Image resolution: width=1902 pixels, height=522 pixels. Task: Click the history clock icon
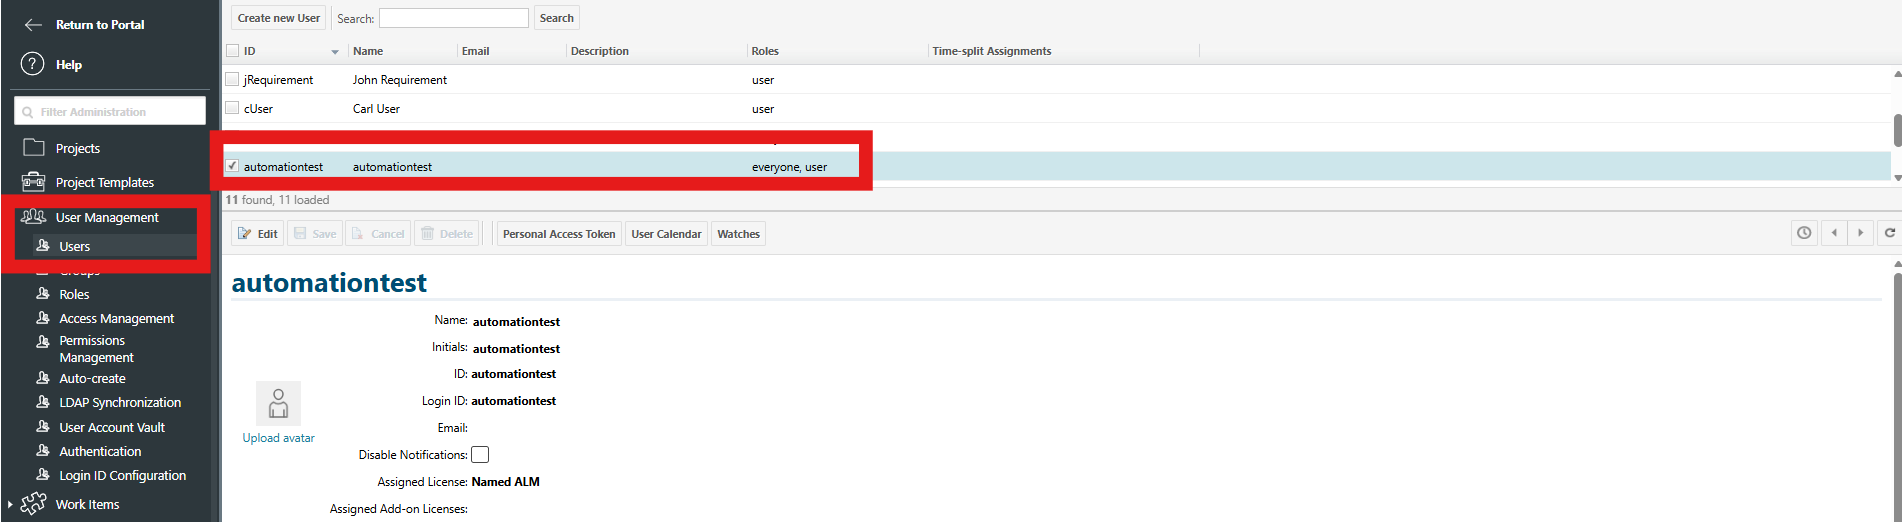coord(1804,233)
